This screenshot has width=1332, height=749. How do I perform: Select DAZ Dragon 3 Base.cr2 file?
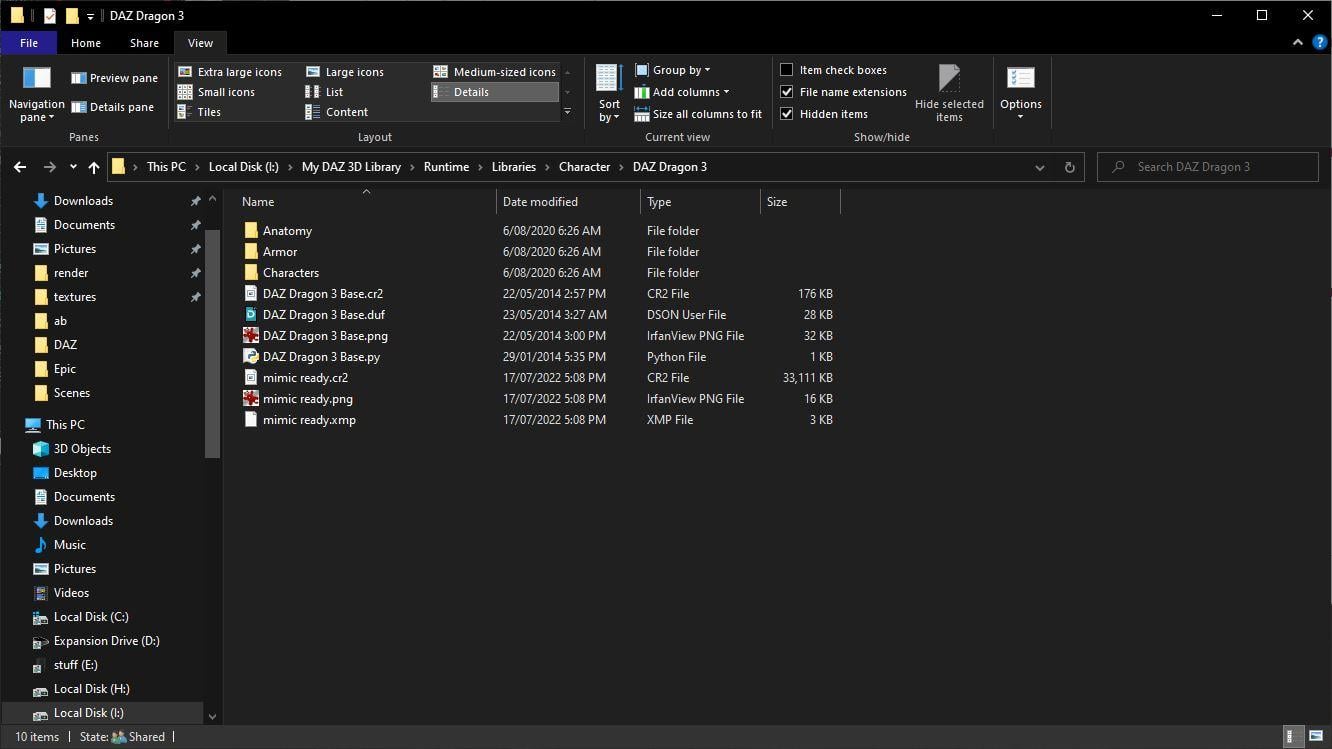[323, 294]
